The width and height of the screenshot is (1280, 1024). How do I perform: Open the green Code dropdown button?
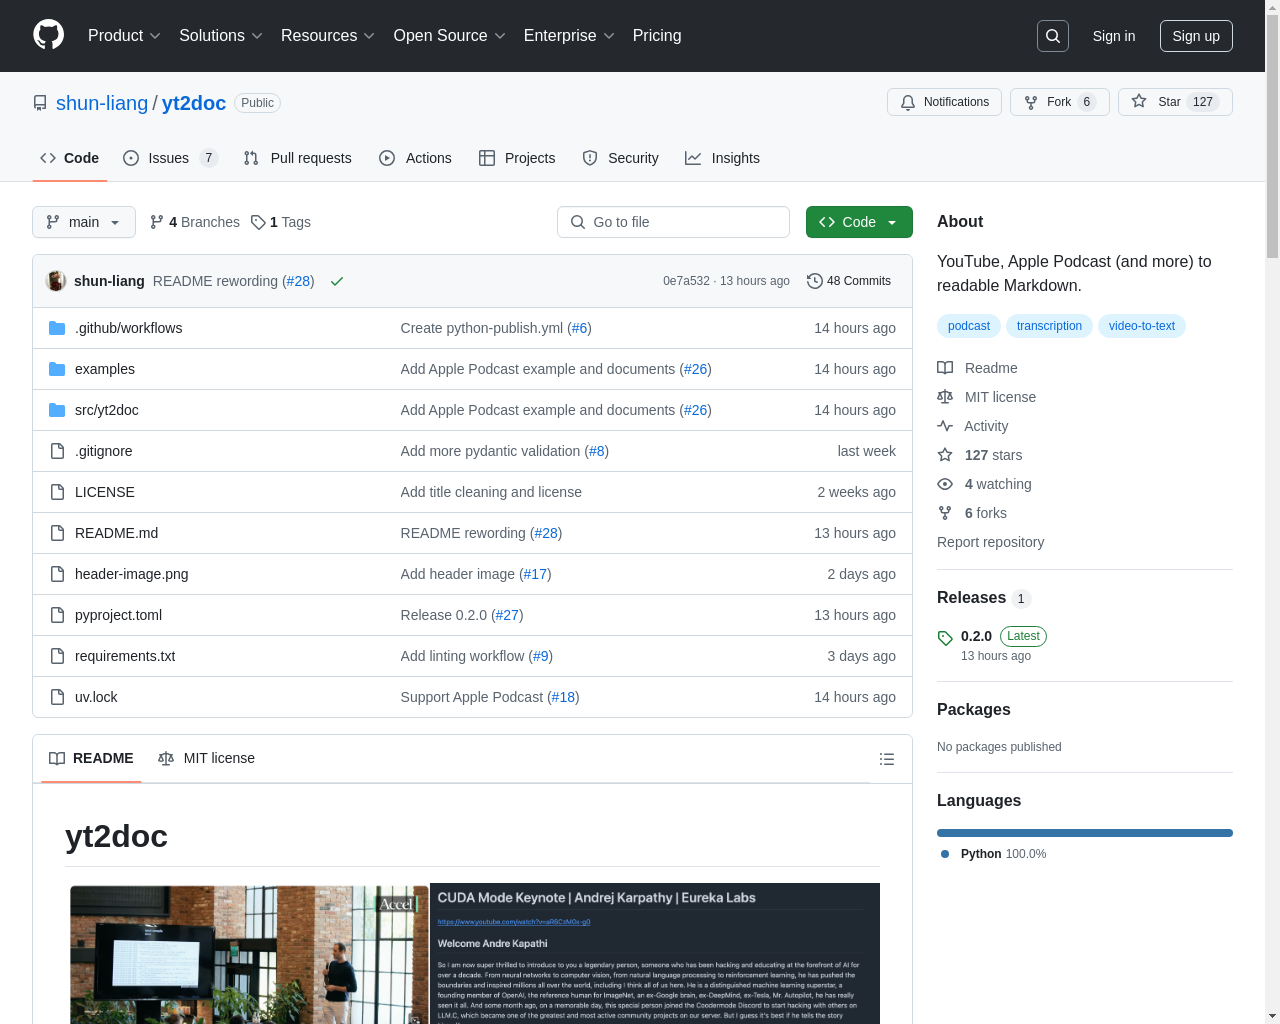tap(859, 222)
